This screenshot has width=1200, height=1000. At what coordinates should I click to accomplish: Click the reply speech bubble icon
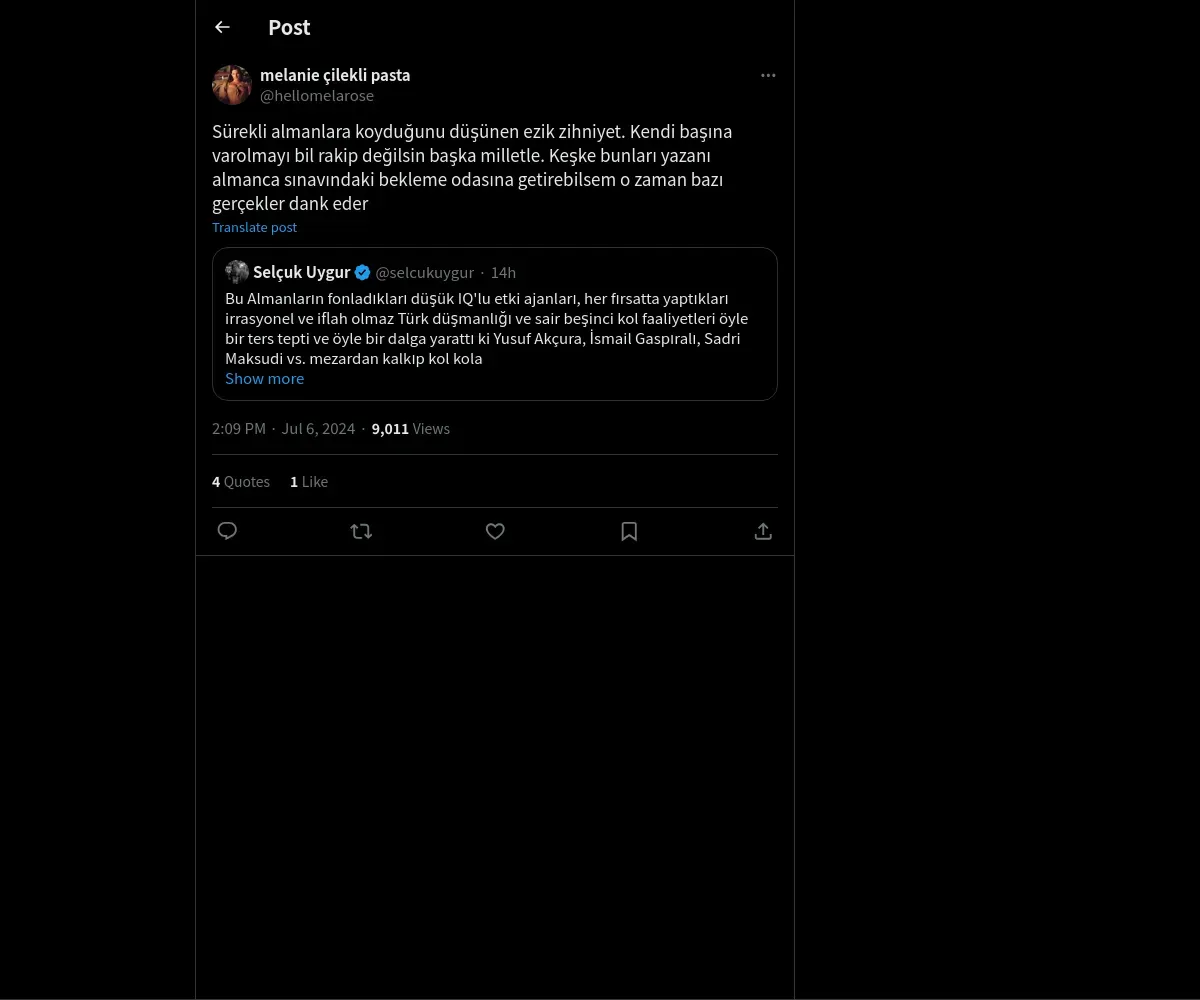pyautogui.click(x=227, y=531)
